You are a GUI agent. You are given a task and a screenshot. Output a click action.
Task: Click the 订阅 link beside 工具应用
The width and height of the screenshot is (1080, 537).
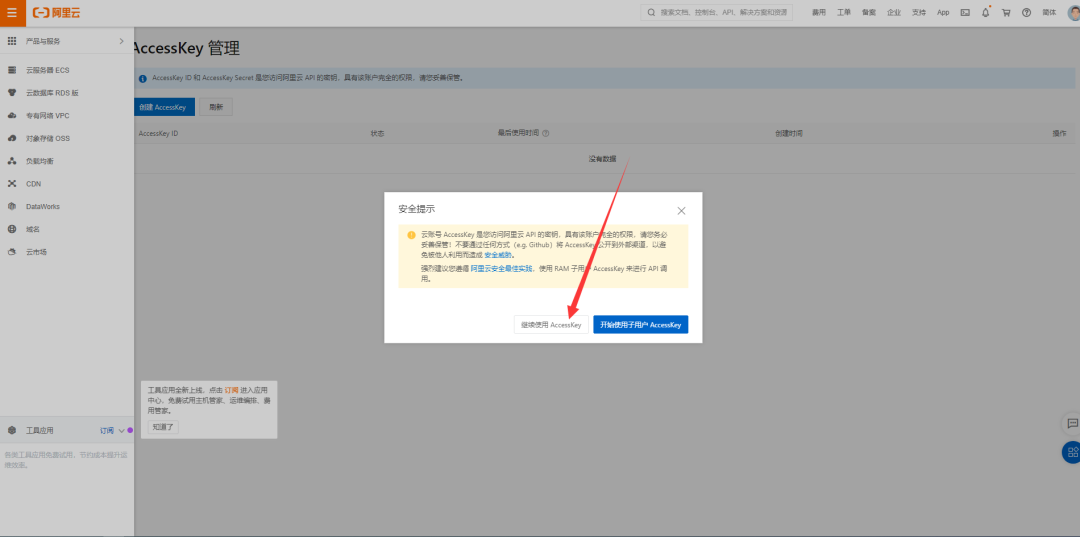point(107,430)
